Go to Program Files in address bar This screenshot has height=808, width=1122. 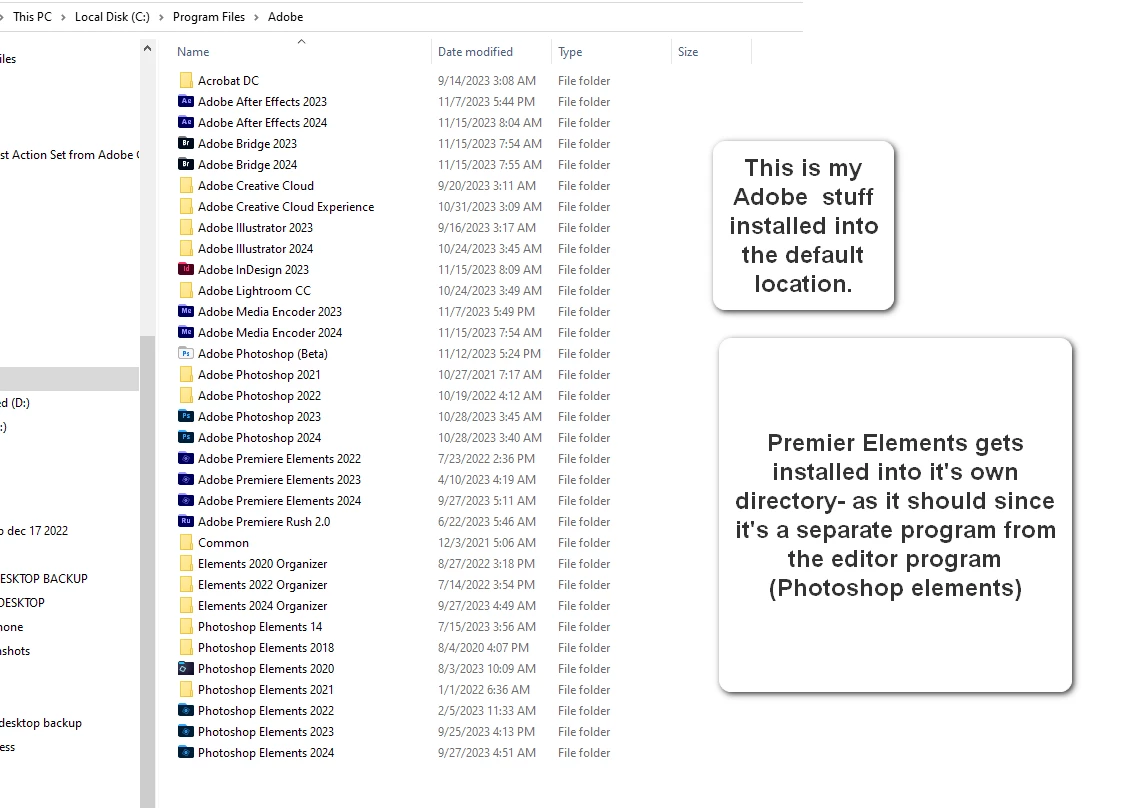[209, 16]
